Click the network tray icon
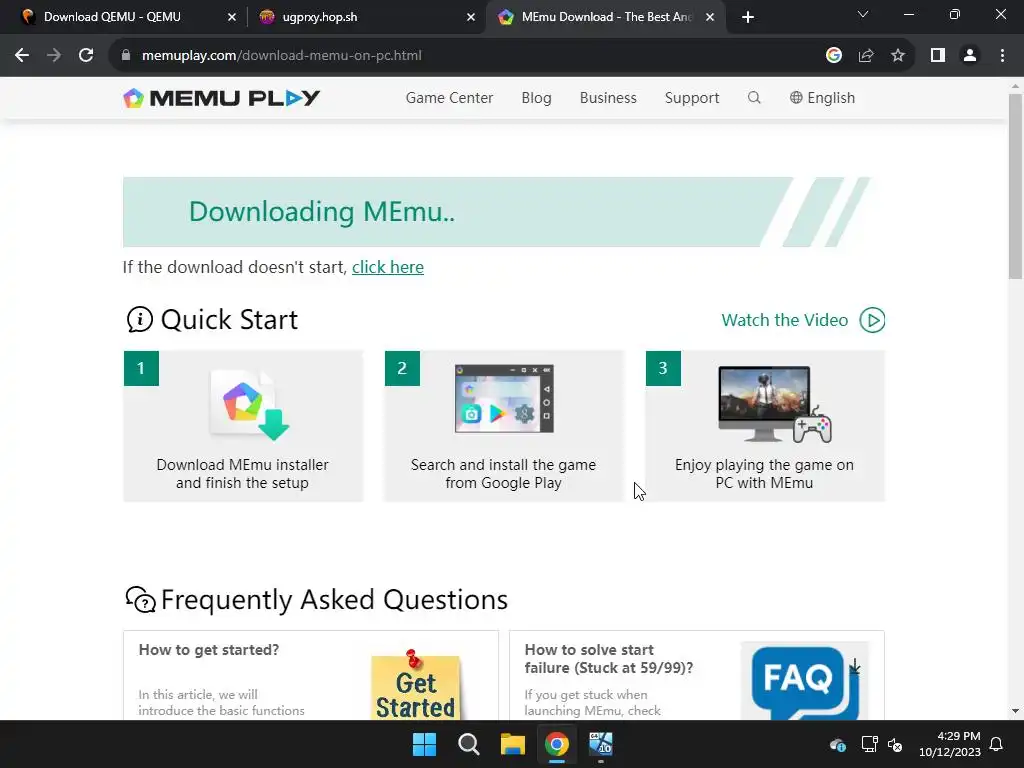The height and width of the screenshot is (768, 1024). (869, 744)
